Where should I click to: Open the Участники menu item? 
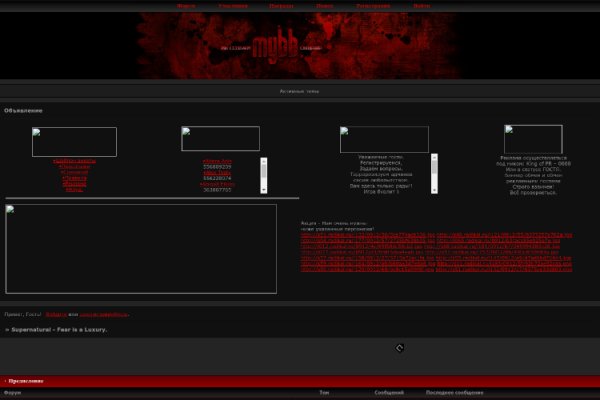pyautogui.click(x=233, y=5)
